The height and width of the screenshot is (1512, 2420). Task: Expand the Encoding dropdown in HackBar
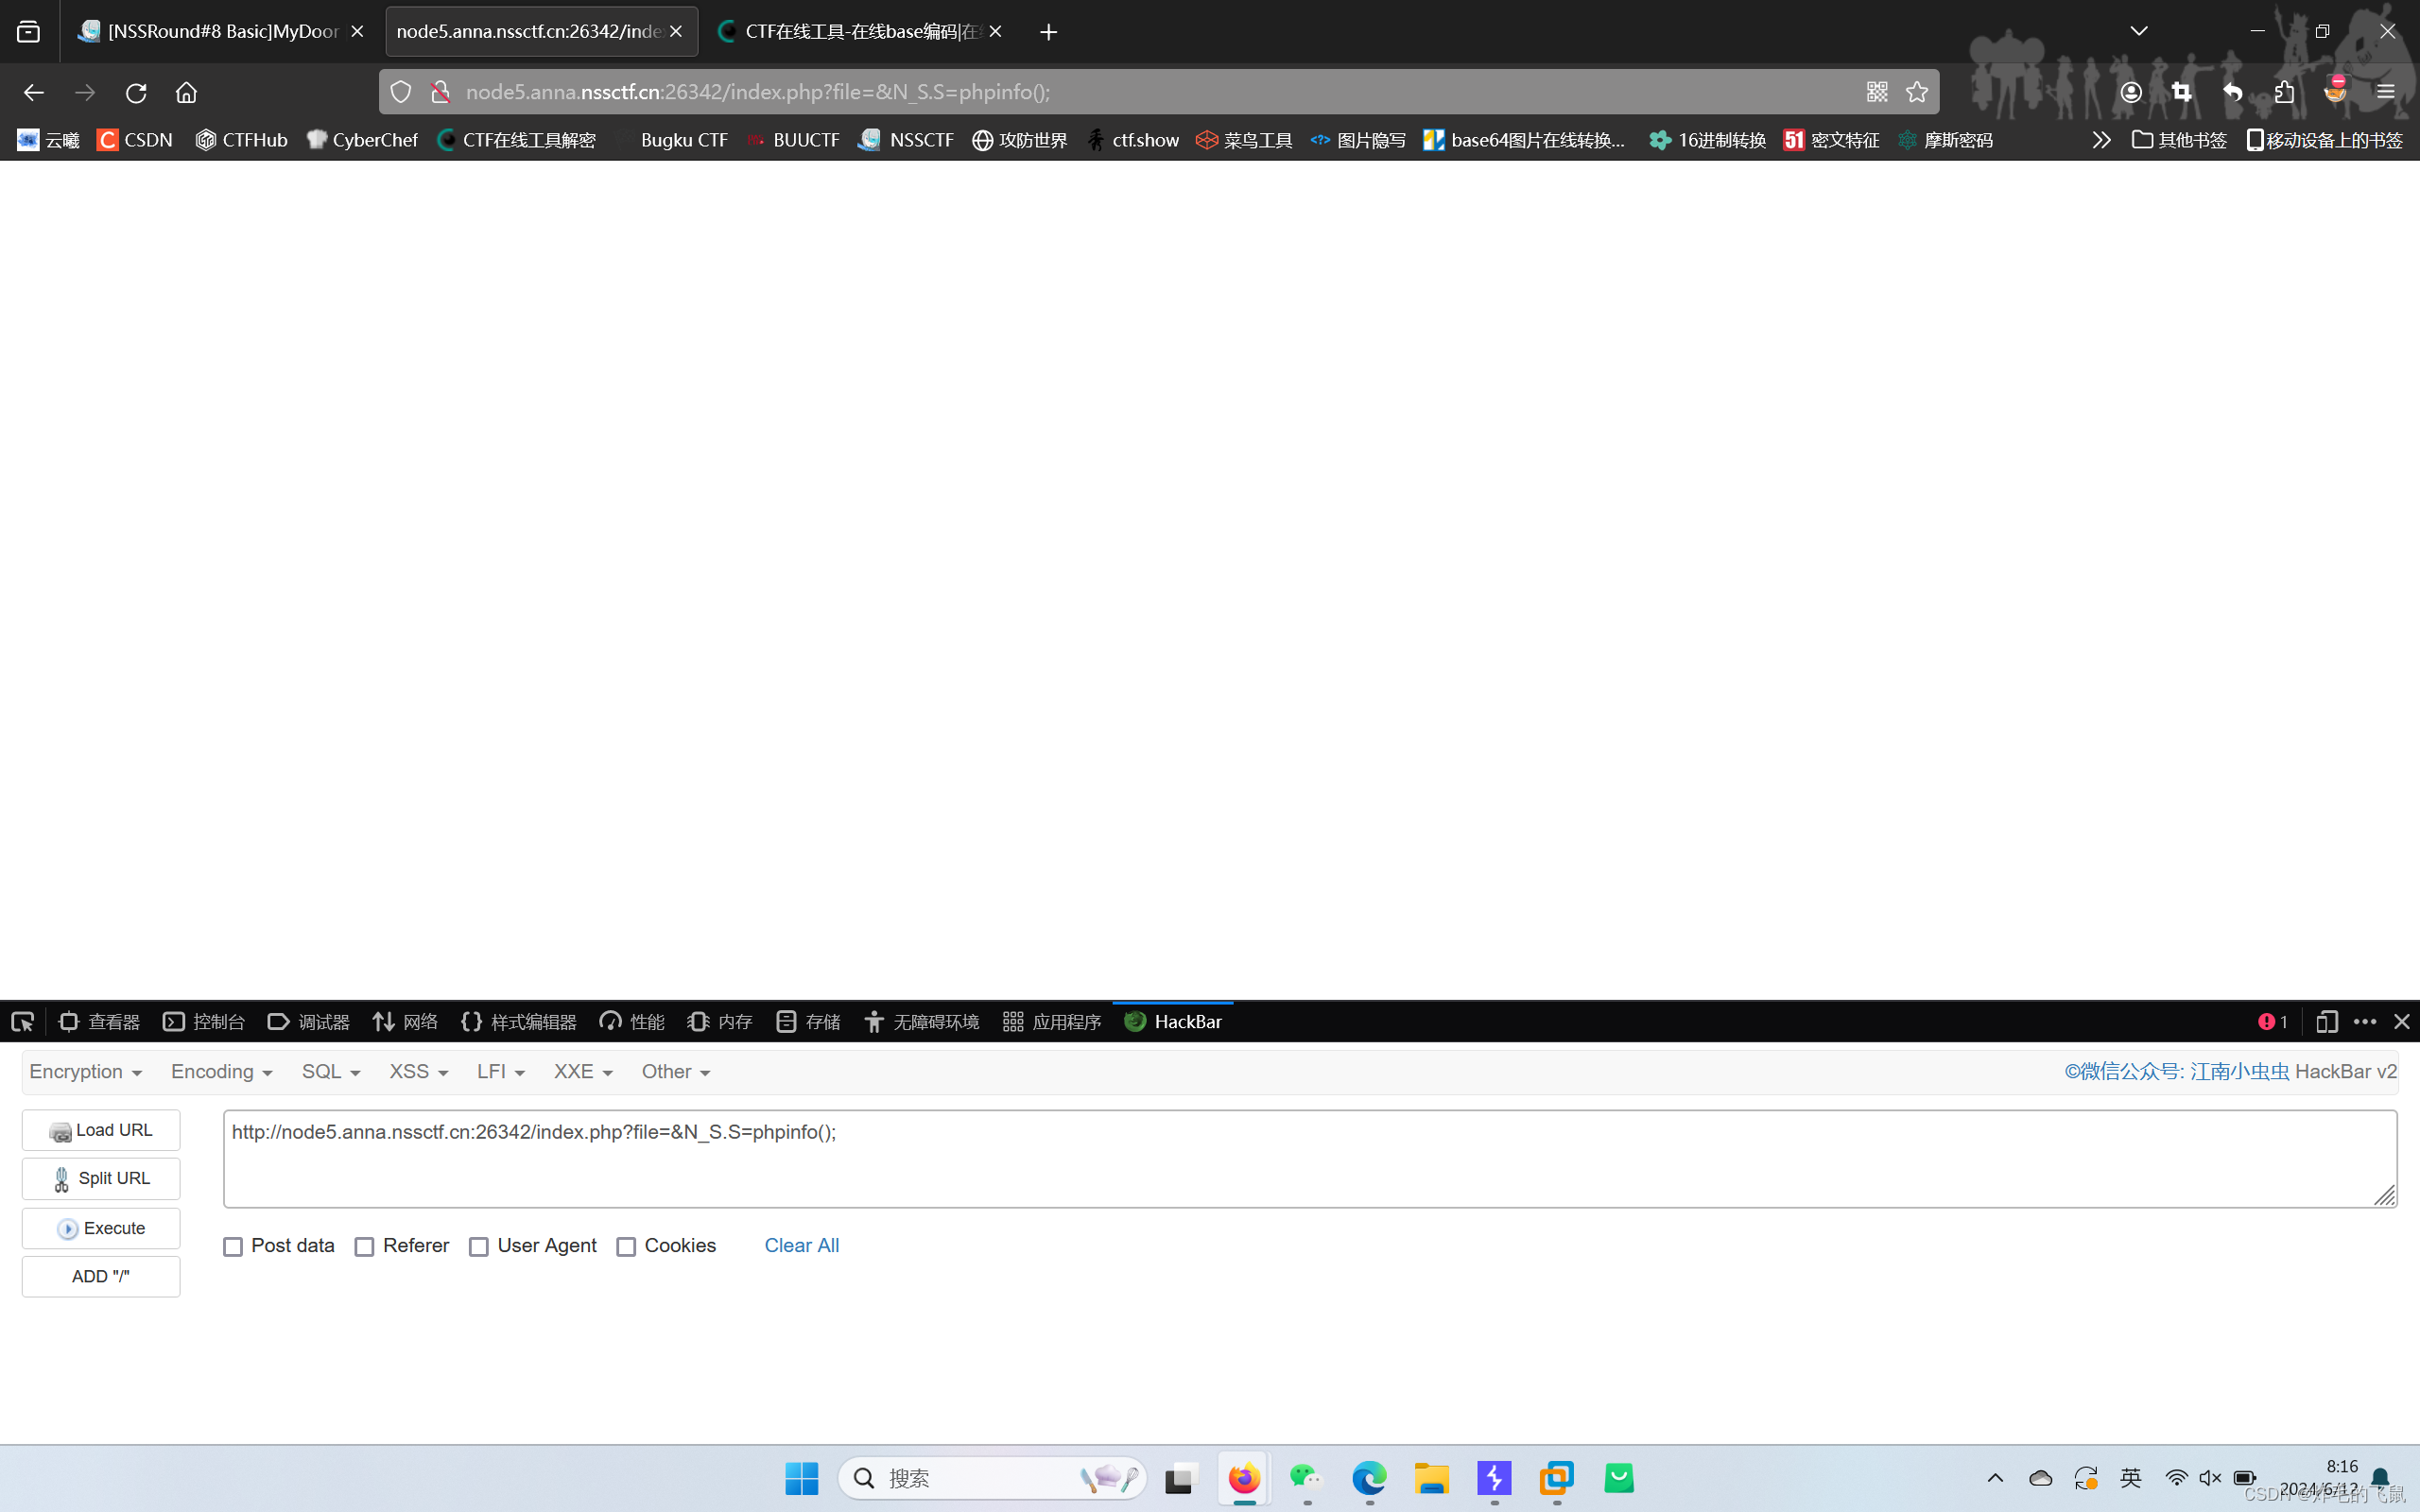221,1071
